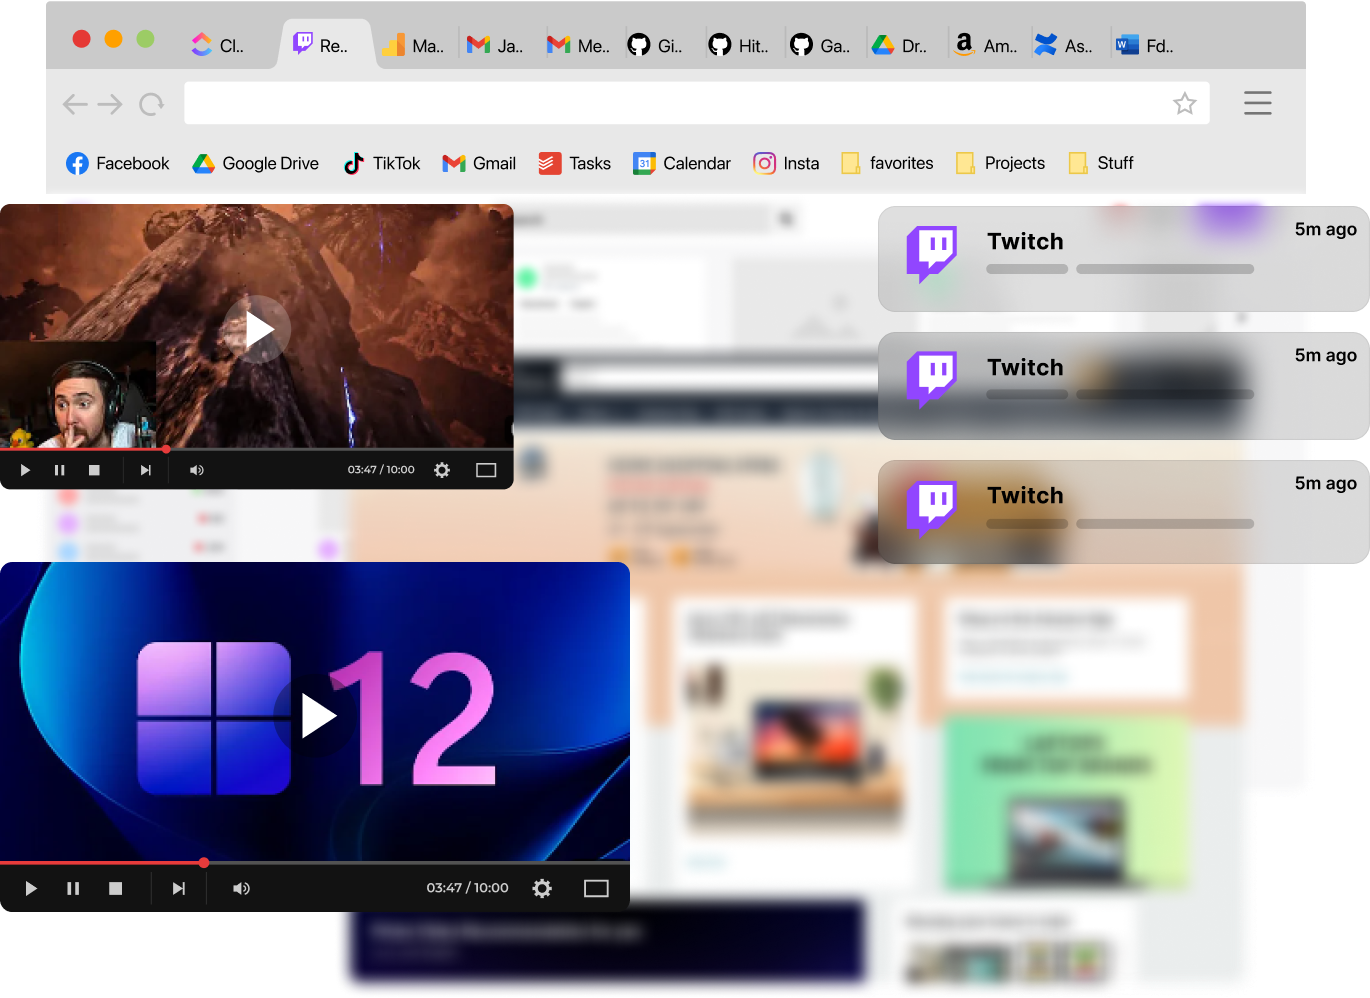
Task: Click the streamer webcam thumbnail
Action: 78,395
